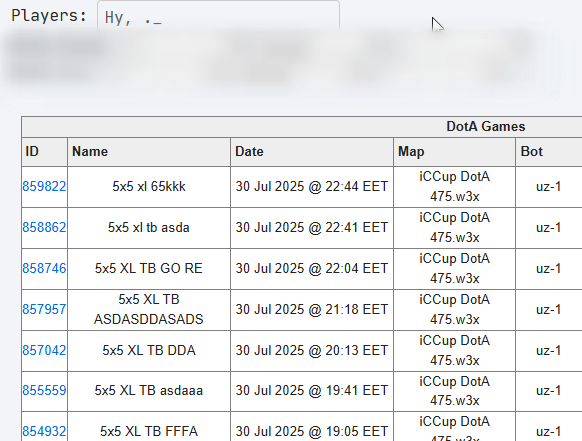Open game ID 854932 link
Image resolution: width=582 pixels, height=441 pixels.
(44, 431)
